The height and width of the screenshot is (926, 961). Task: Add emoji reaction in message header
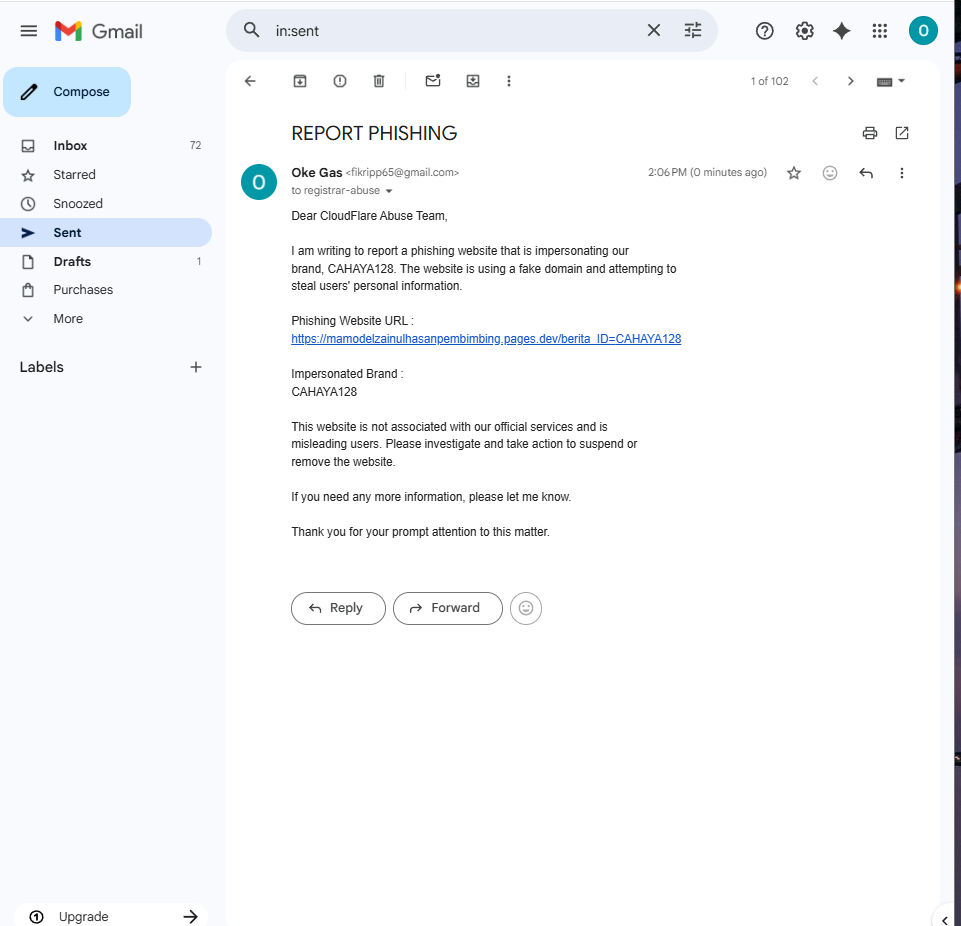pos(830,173)
